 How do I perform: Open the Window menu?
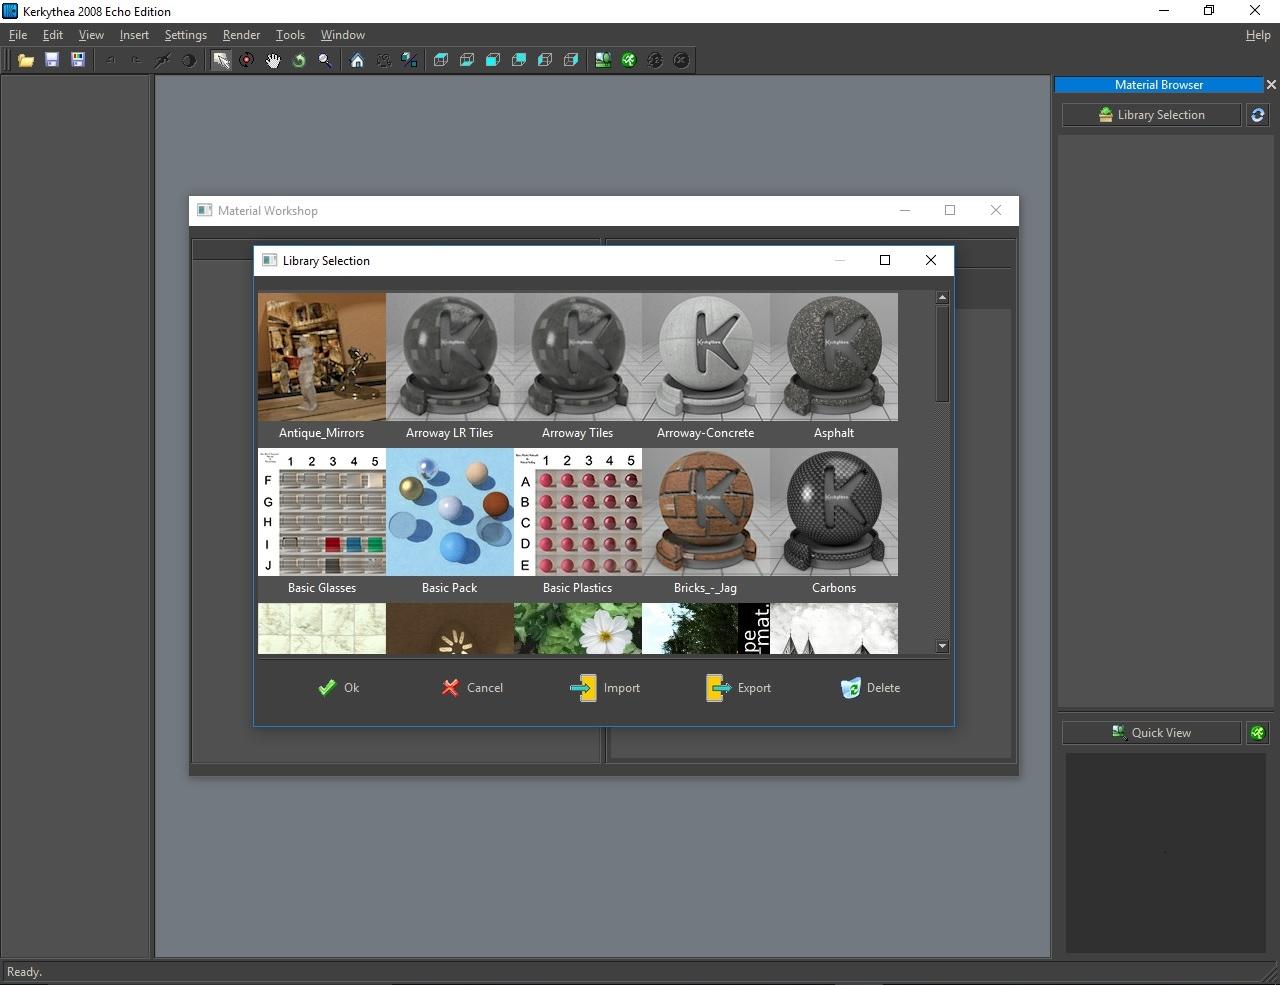pos(343,35)
